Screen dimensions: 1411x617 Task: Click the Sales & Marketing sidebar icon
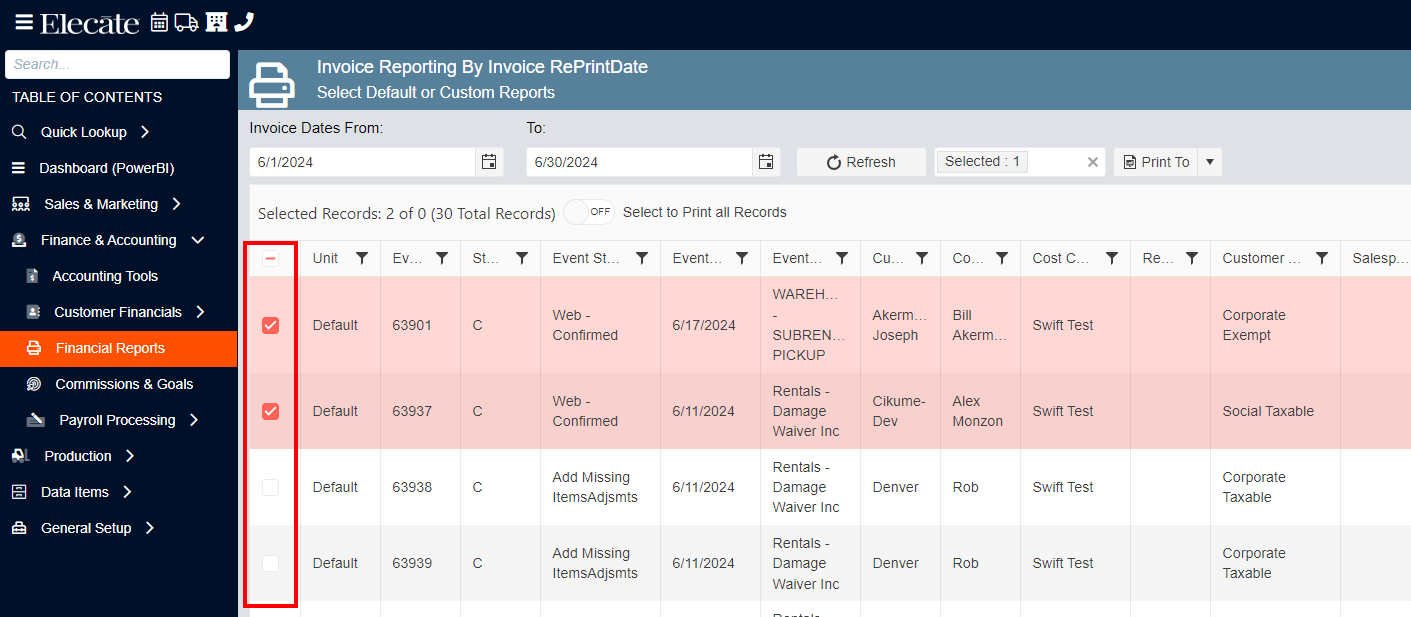click(20, 204)
